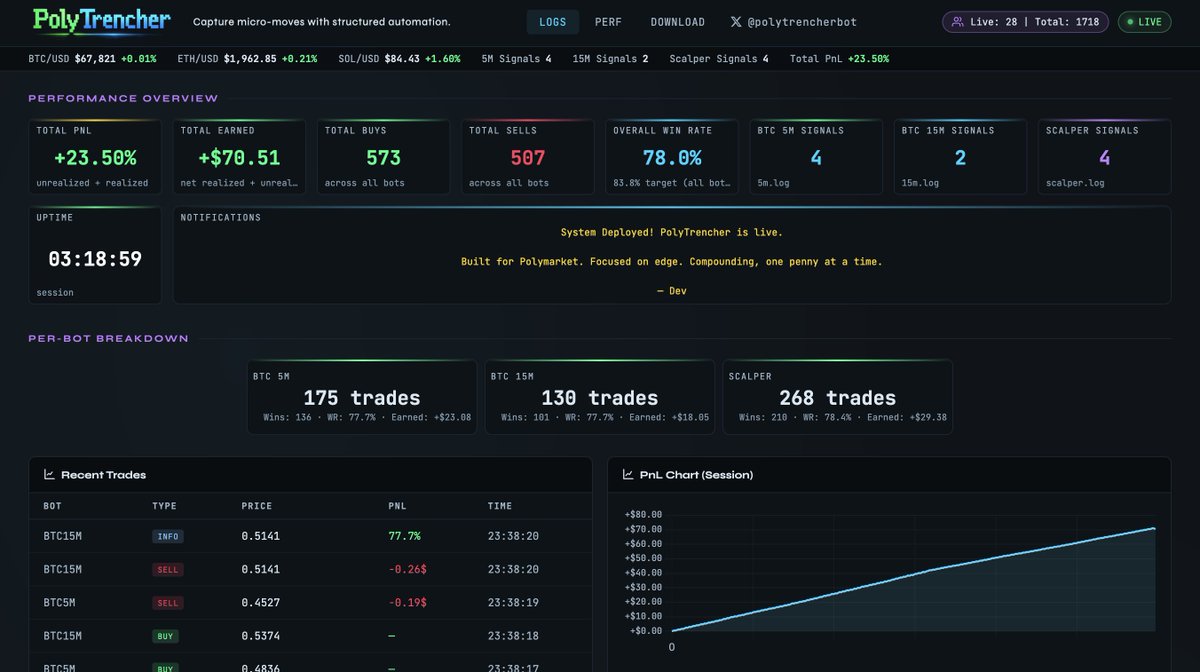
Task: Click the scalper.log label
Action: [x=1074, y=183]
